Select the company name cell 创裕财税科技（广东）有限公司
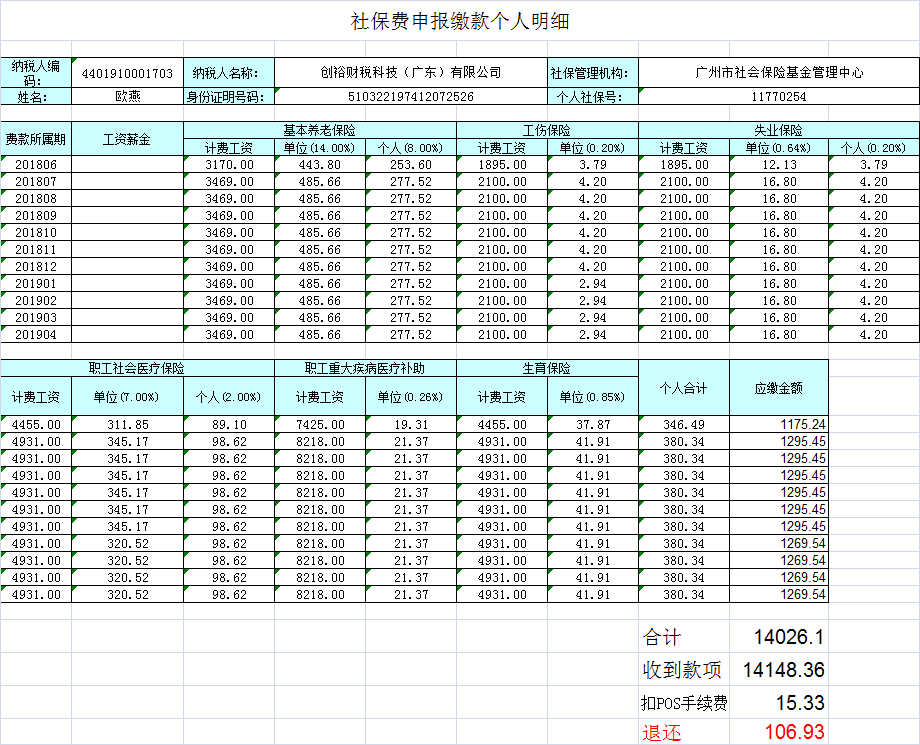Image resolution: width=920 pixels, height=745 pixels. coord(410,73)
